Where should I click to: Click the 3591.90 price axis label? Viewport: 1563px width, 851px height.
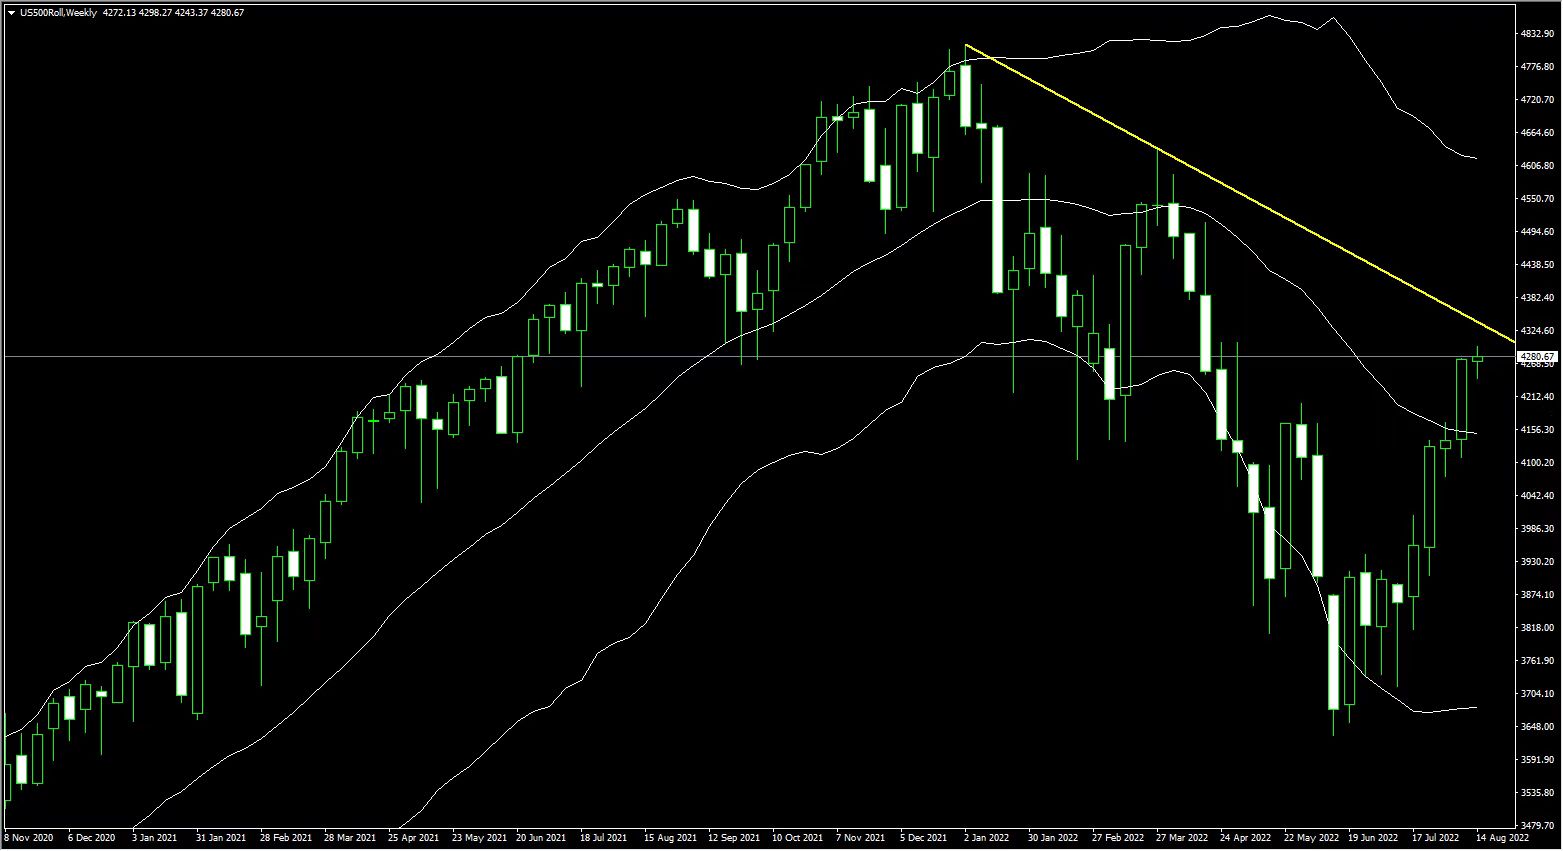click(1535, 760)
